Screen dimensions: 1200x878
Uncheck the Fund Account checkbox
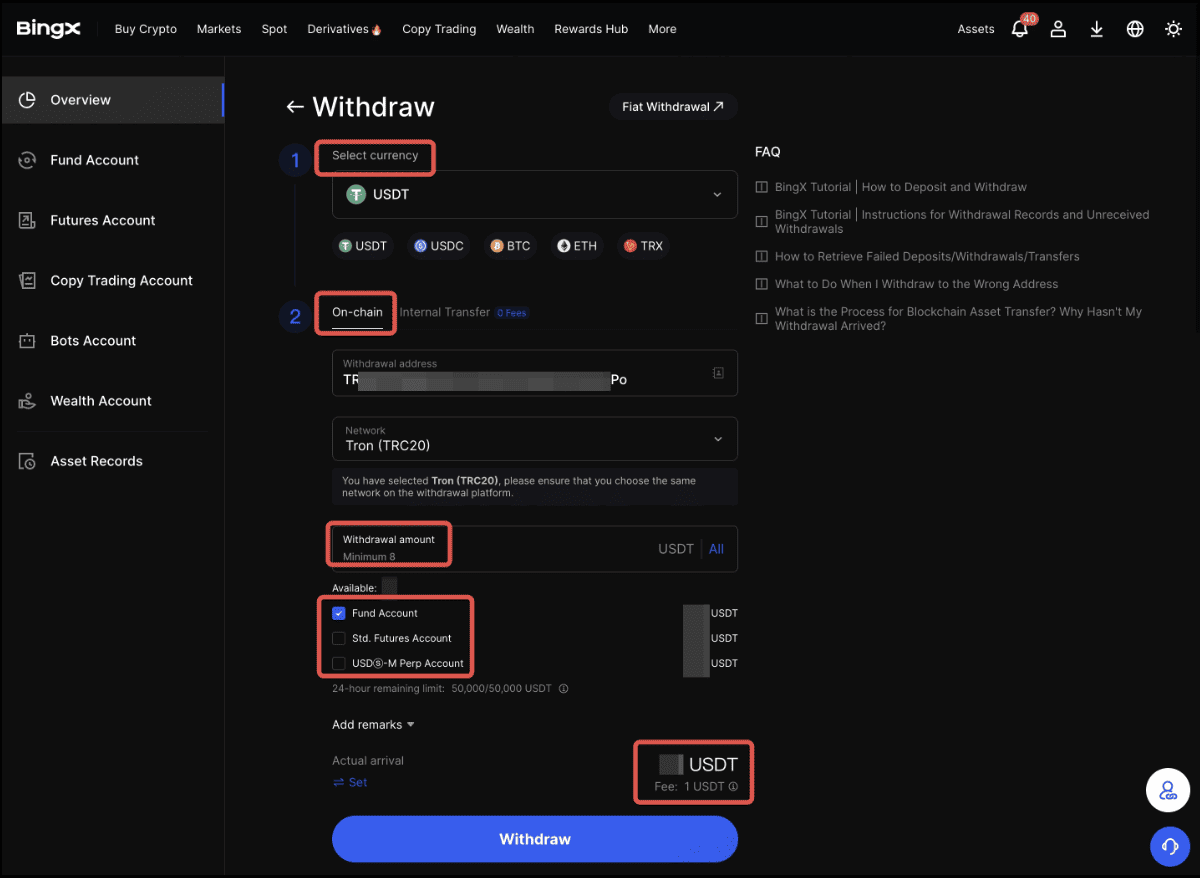[x=339, y=613]
